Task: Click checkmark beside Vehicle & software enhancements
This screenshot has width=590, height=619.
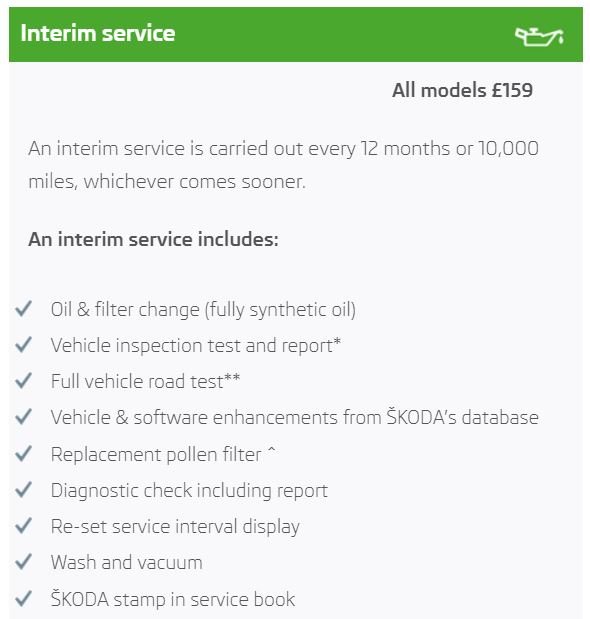Action: (23, 417)
